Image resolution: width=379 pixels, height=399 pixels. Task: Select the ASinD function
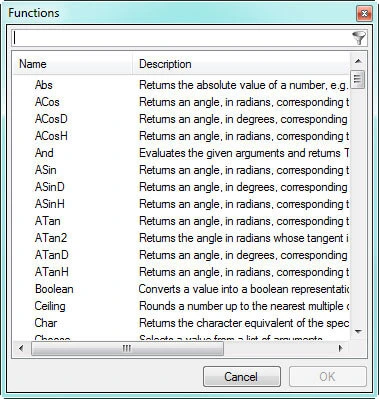50,187
